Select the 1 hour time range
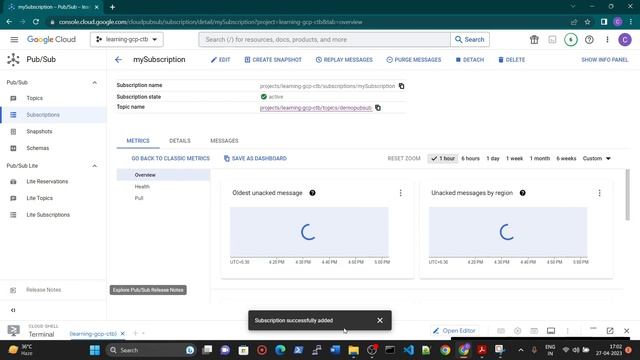The width and height of the screenshot is (640, 360). (x=443, y=158)
